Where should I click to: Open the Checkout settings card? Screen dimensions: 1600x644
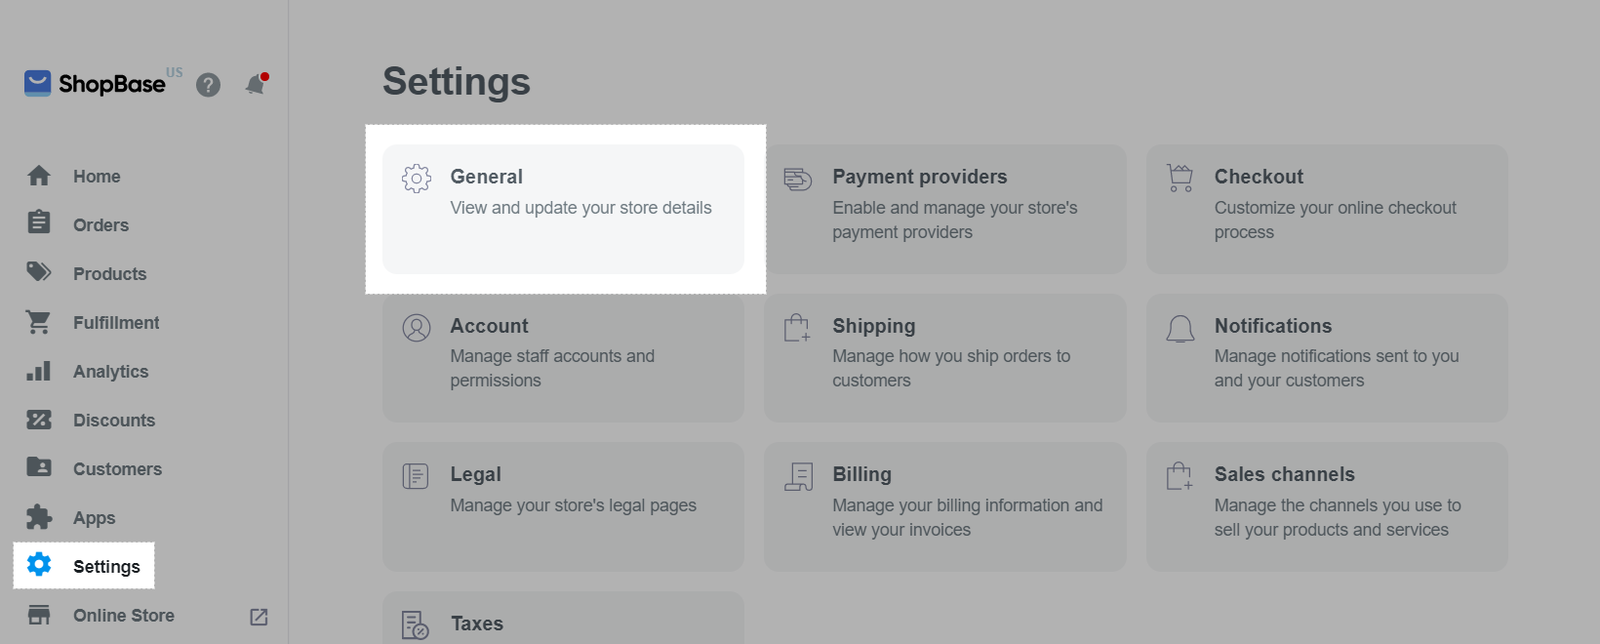1327,209
